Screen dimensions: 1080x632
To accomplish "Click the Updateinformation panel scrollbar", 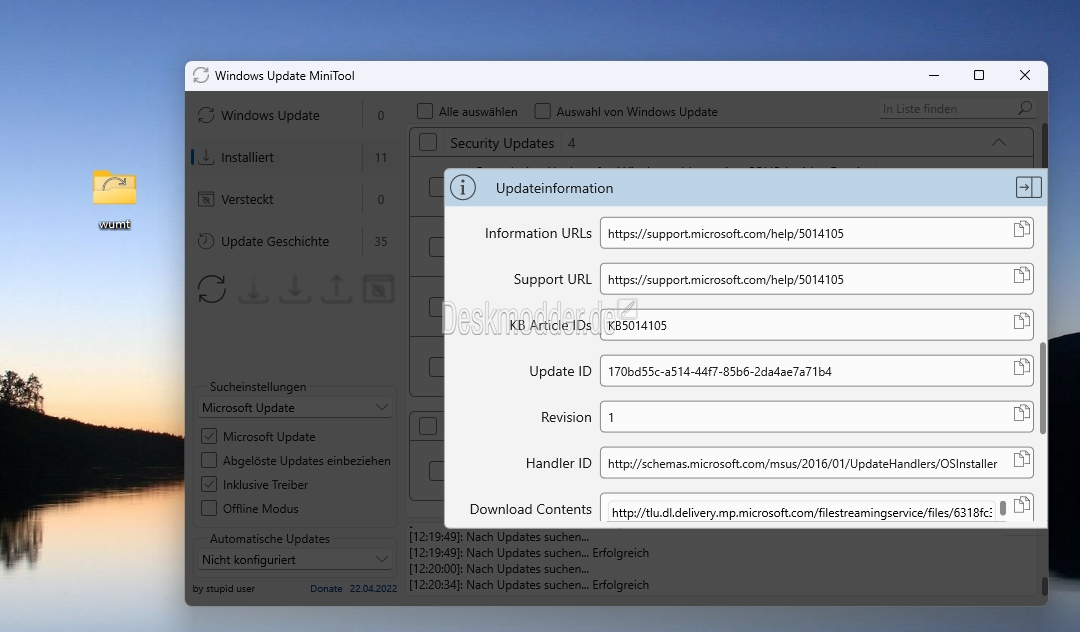I will pyautogui.click(x=1042, y=388).
